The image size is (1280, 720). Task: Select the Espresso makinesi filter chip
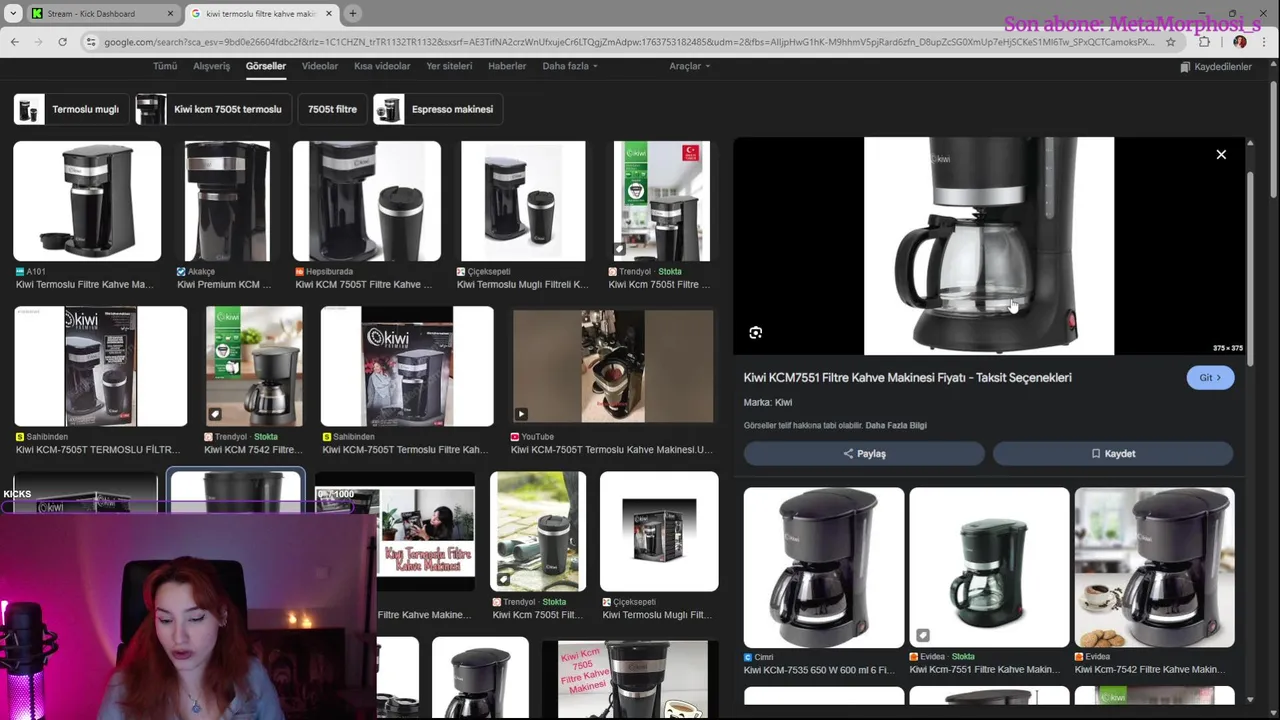[x=437, y=109]
